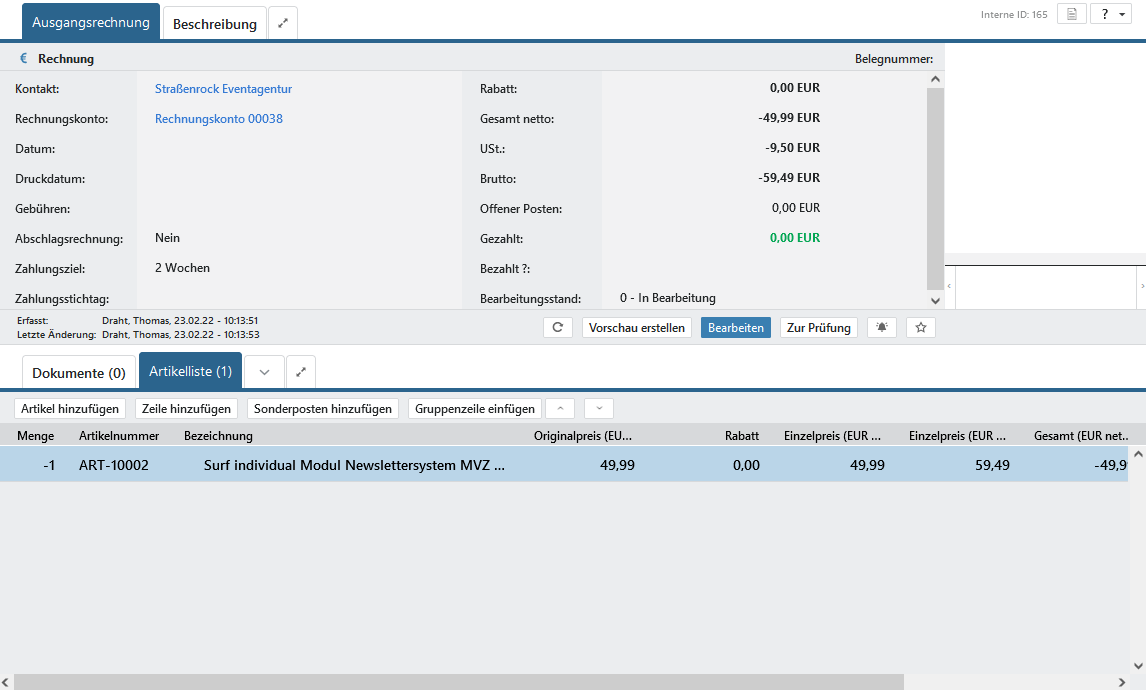This screenshot has height=690, width=1146.
Task: Move article row down with down-chevron button
Action: [x=598, y=408]
